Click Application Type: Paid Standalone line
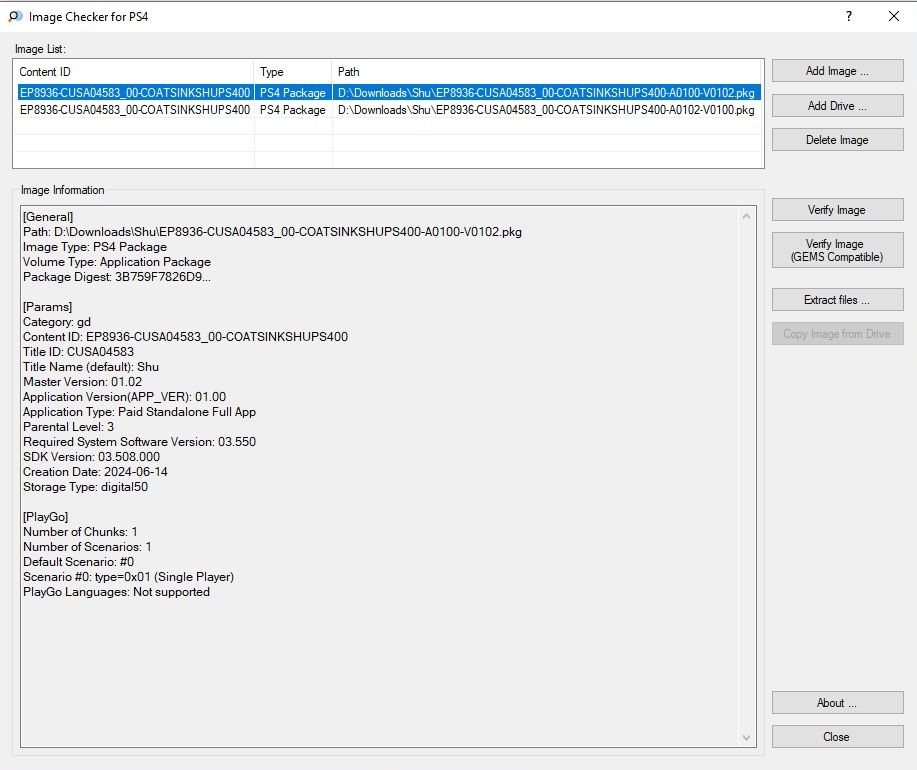The height and width of the screenshot is (770, 917). [x=139, y=412]
